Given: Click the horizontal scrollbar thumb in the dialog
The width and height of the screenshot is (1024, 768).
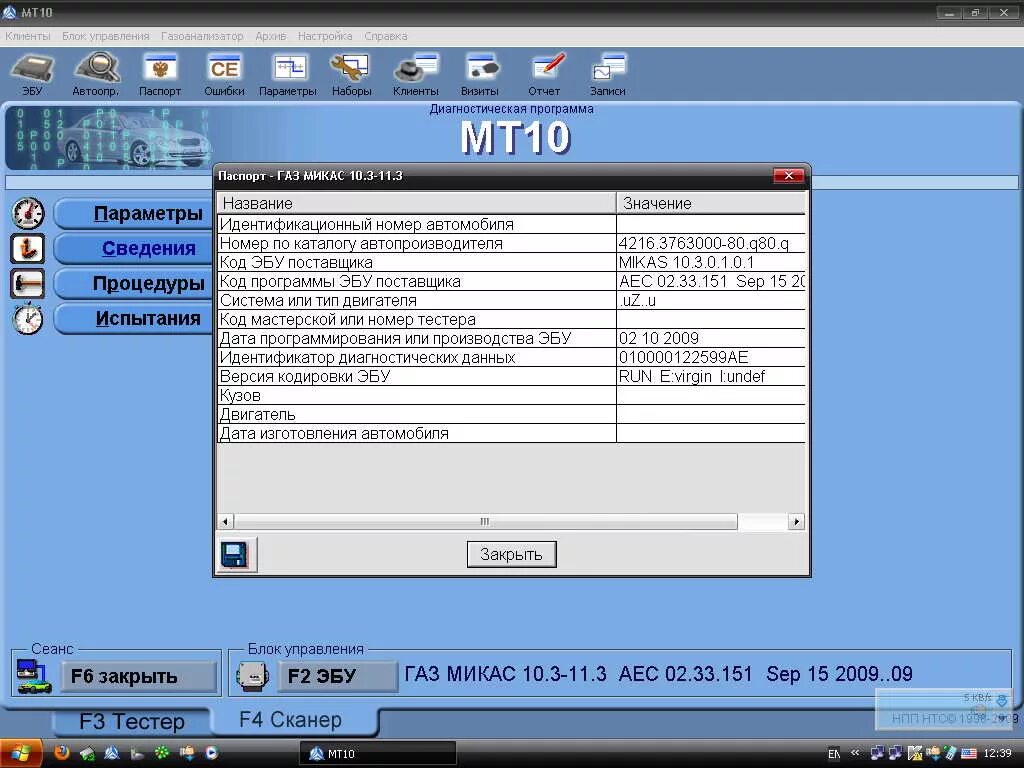Looking at the screenshot, I should pyautogui.click(x=485, y=521).
